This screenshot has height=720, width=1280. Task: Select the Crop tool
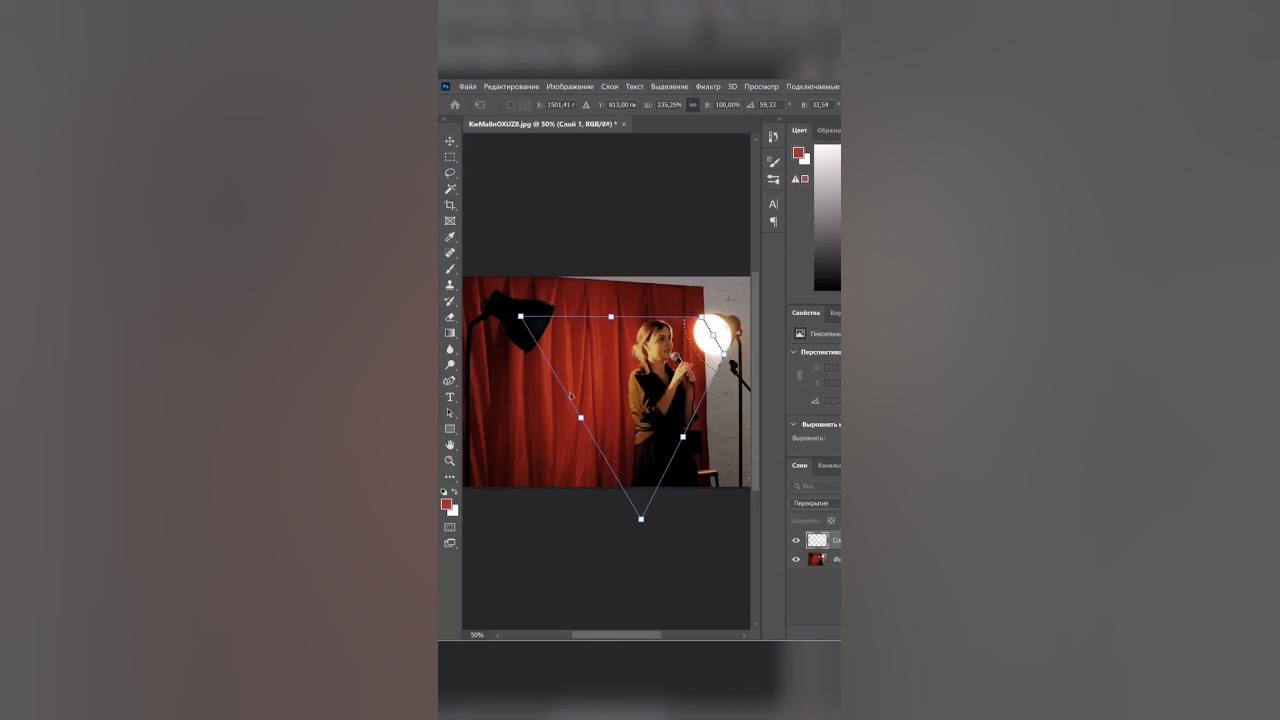(x=450, y=205)
